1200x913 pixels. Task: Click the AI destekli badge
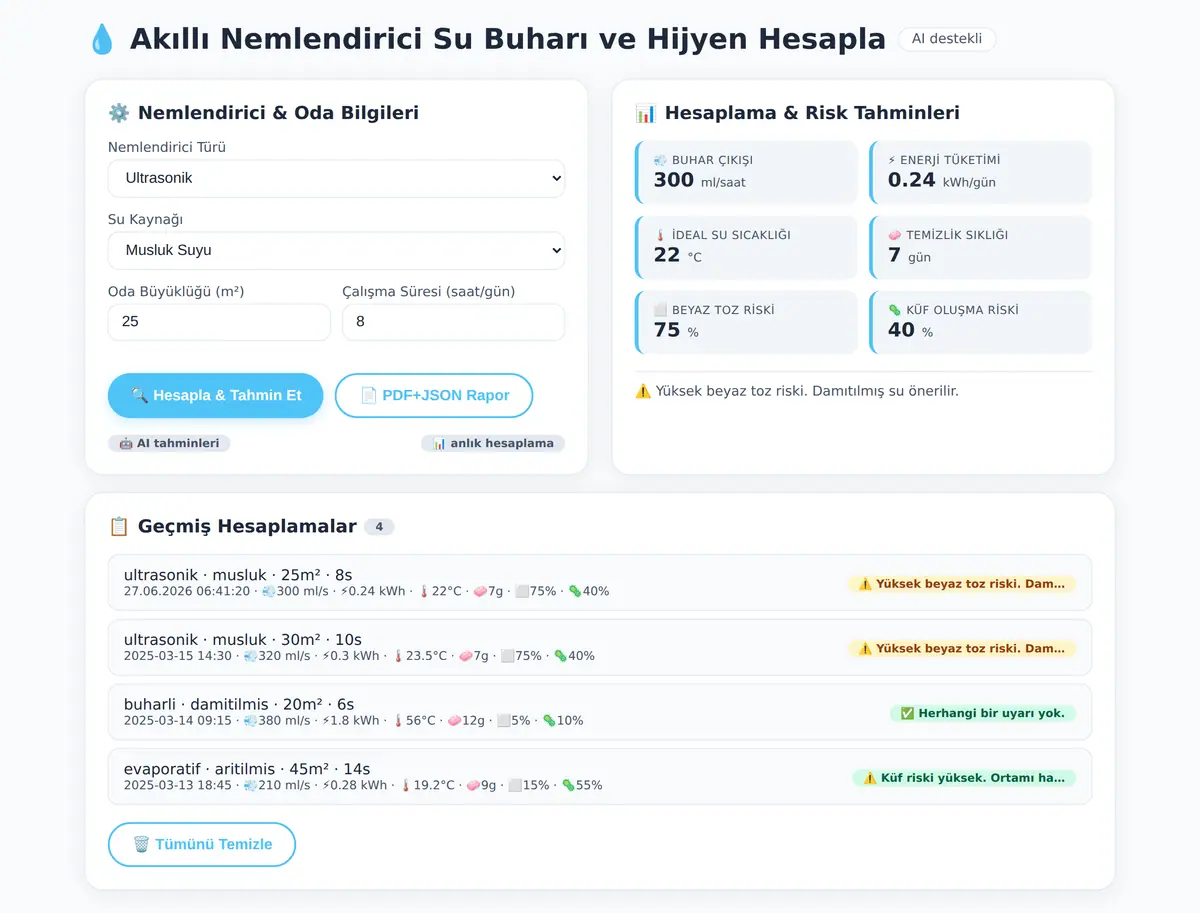click(x=947, y=39)
